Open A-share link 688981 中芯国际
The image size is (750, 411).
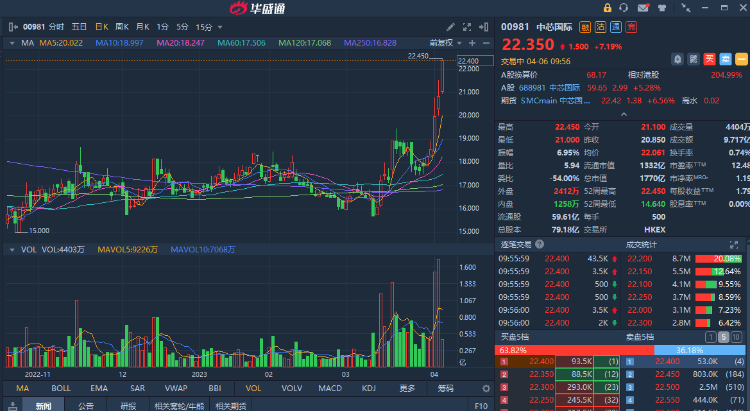549,88
